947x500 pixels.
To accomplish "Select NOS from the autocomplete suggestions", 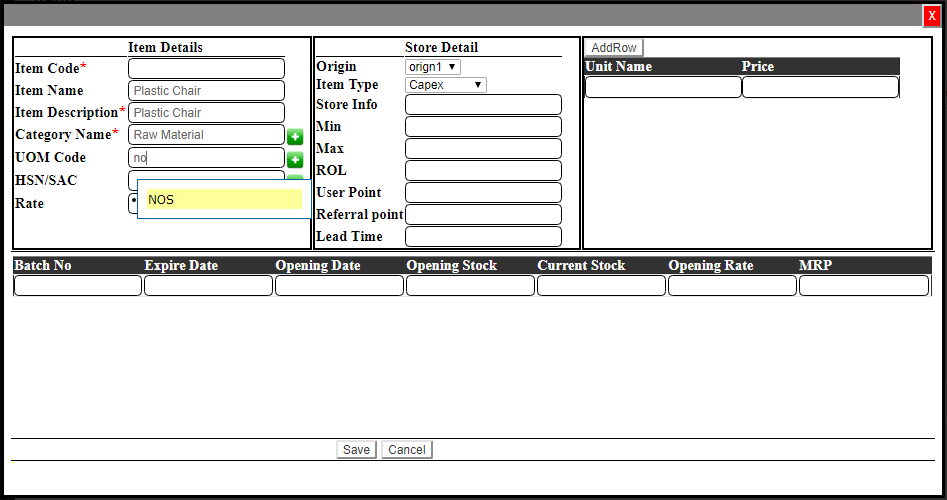I will click(224, 200).
